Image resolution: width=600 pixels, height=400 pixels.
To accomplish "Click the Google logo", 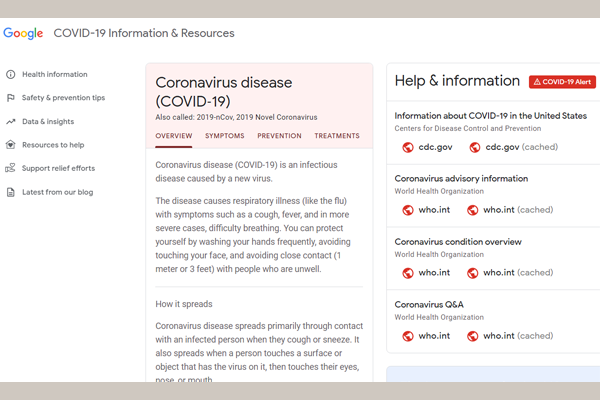I will 23,33.
